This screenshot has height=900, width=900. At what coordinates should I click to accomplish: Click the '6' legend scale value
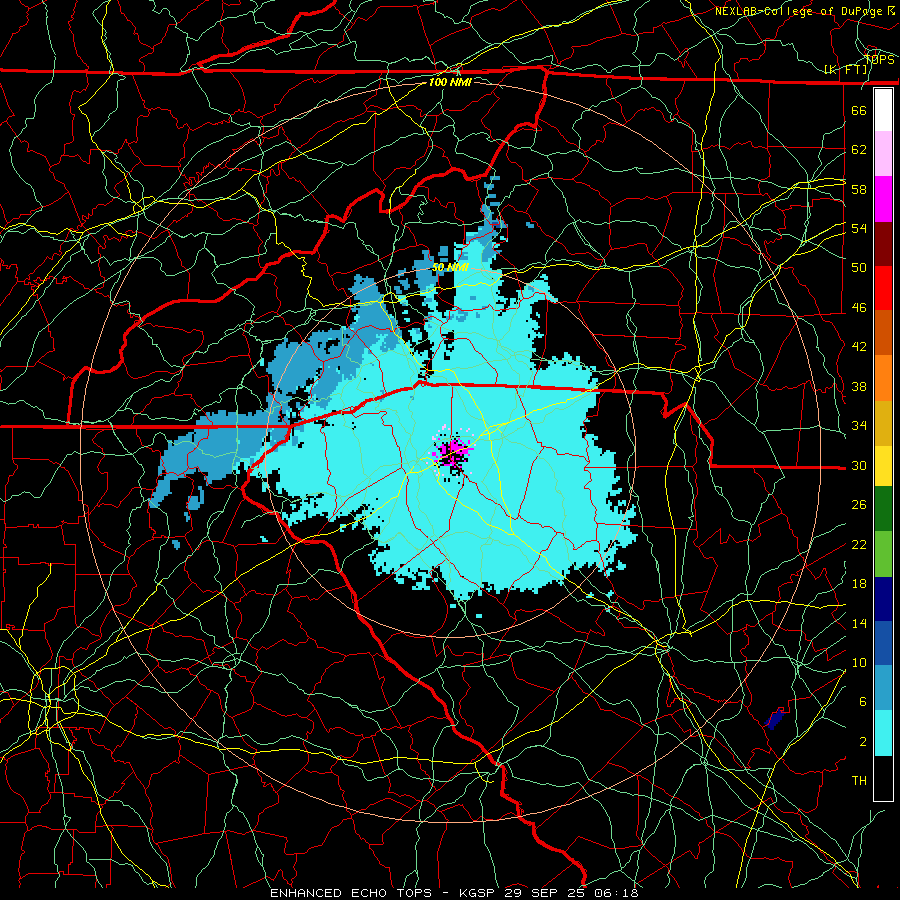[x=863, y=703]
